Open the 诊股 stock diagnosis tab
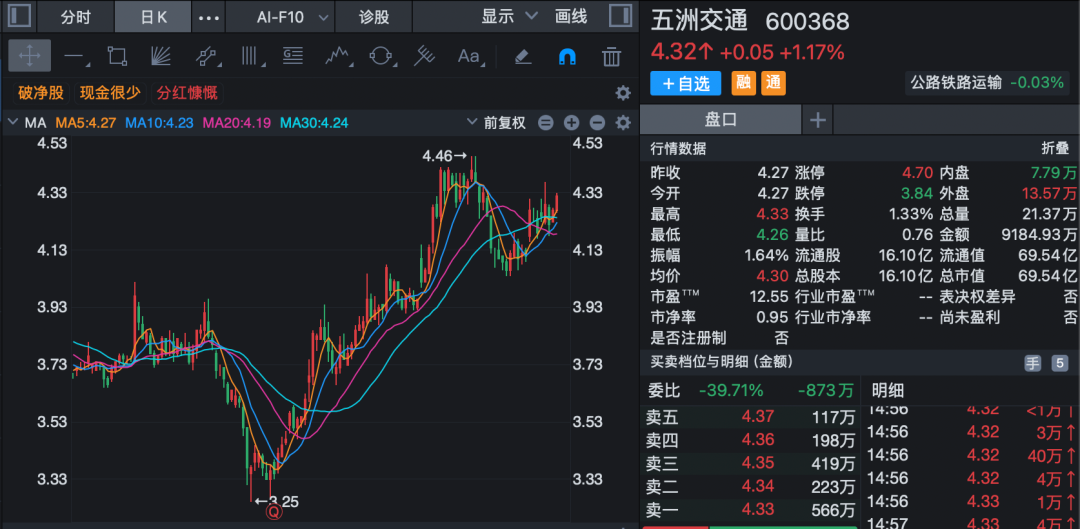 coord(374,17)
